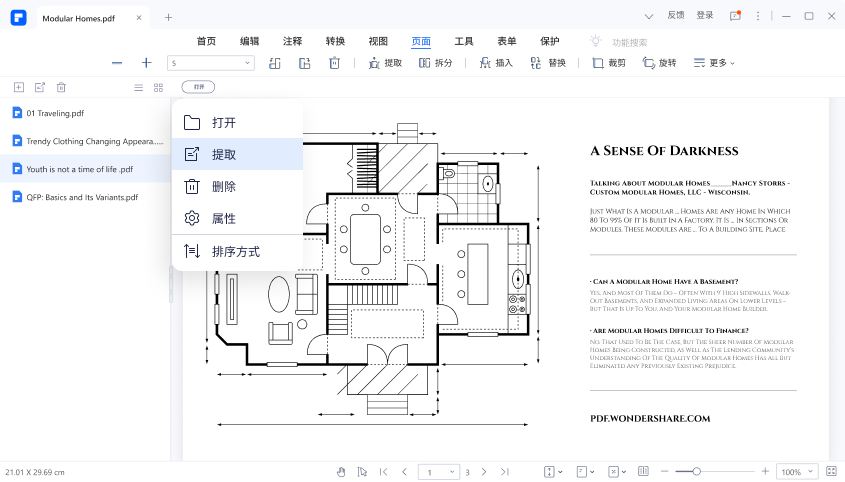This screenshot has height=482, width=845.
Task: Go to the previous page
Action: click(404, 471)
